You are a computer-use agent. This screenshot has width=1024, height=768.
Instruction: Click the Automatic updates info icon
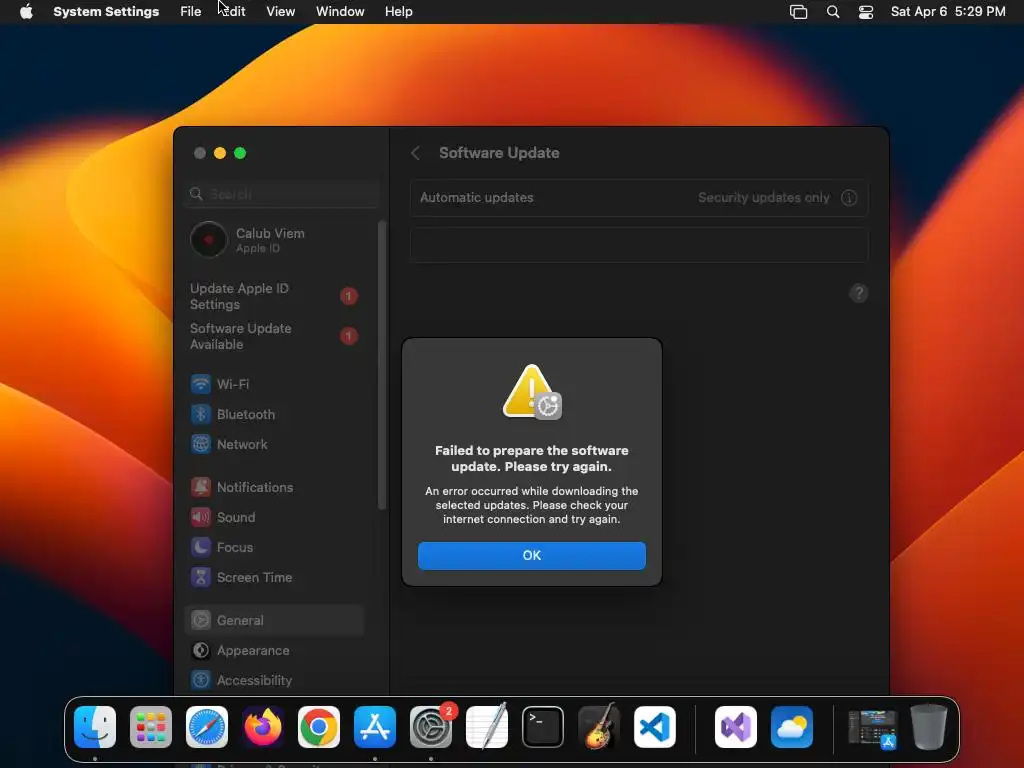pos(849,198)
